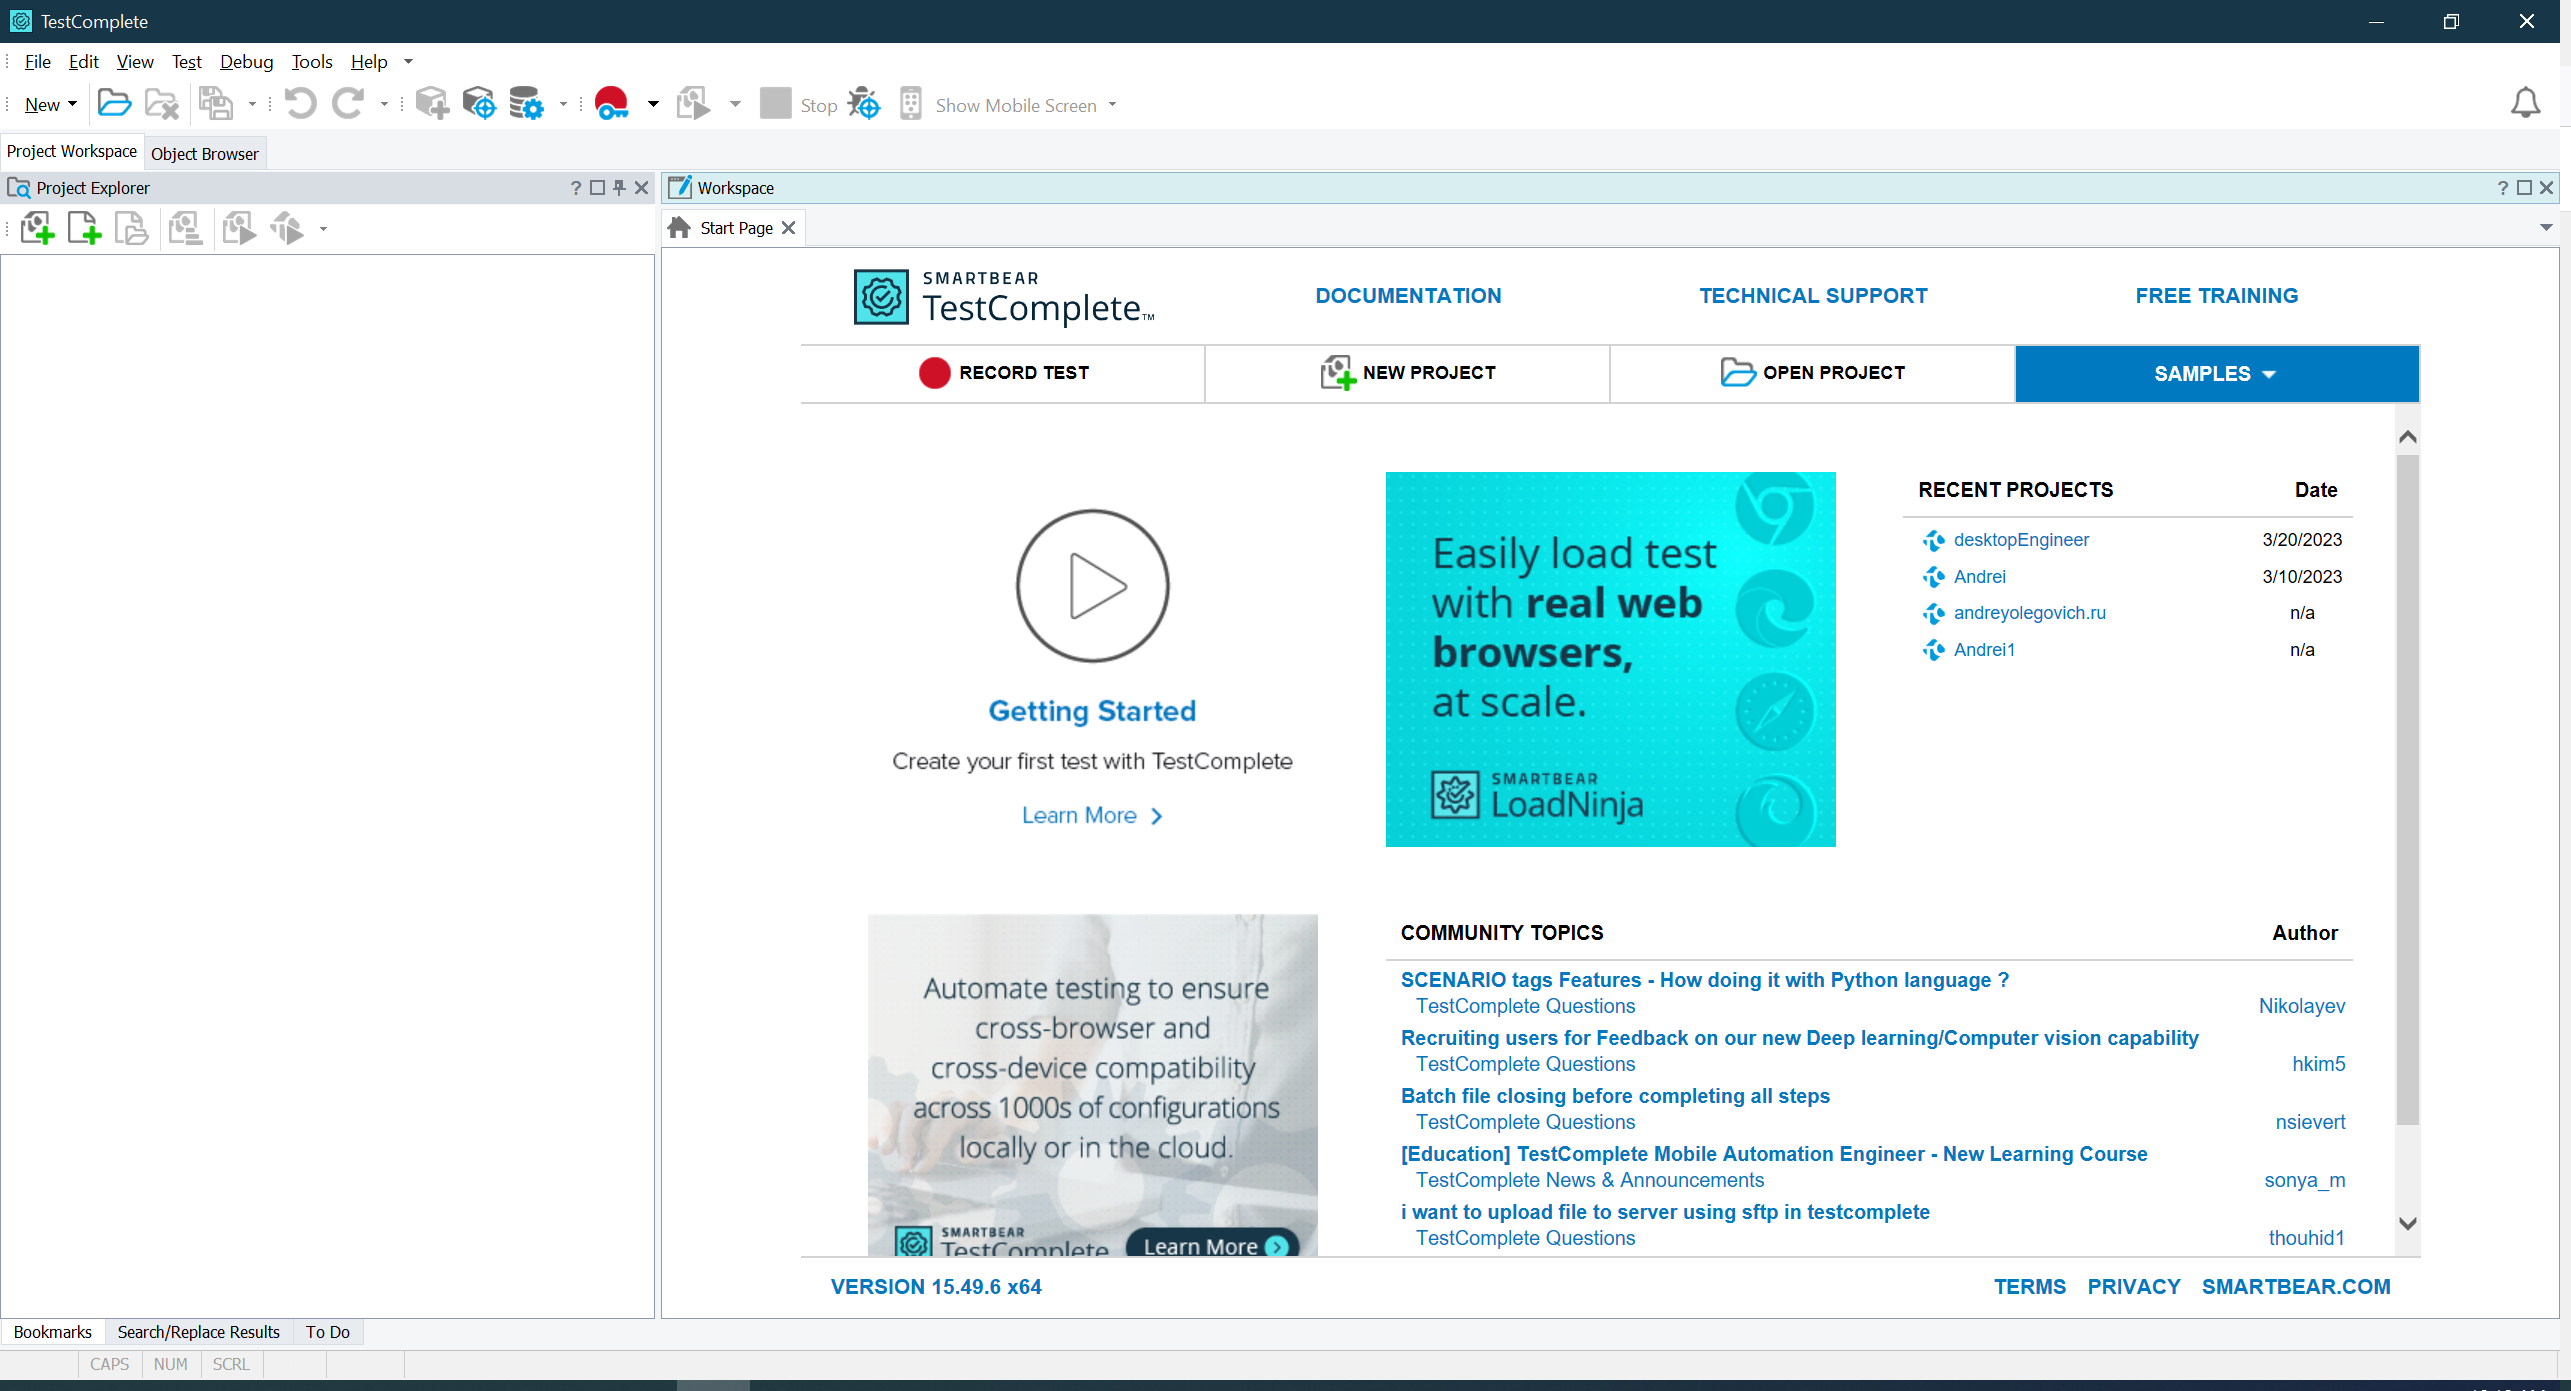This screenshot has height=1391, width=2571.
Task: Open the Debug menu
Action: click(x=246, y=62)
